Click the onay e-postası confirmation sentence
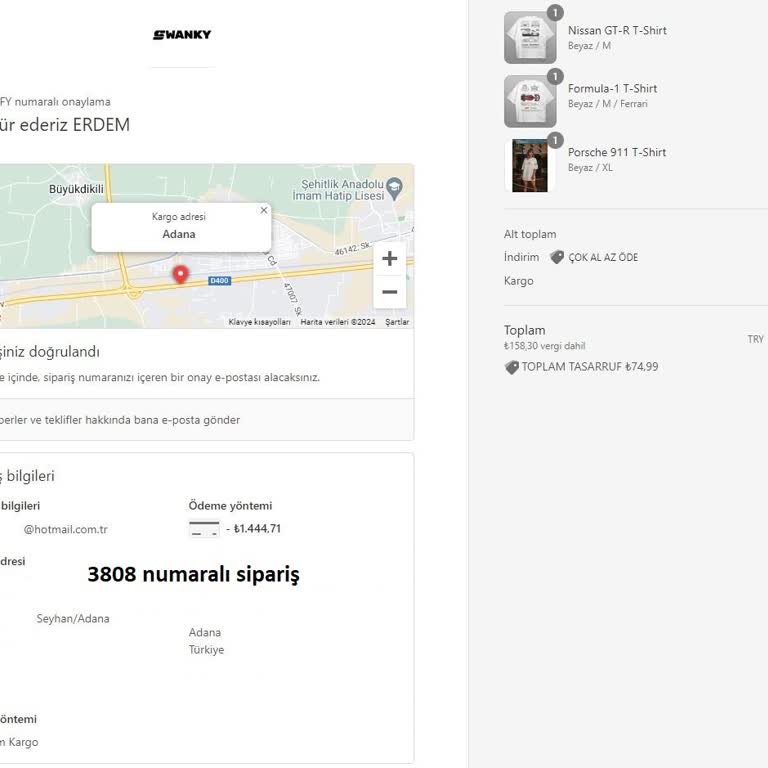Viewport: 768px width, 768px height. pos(160,378)
